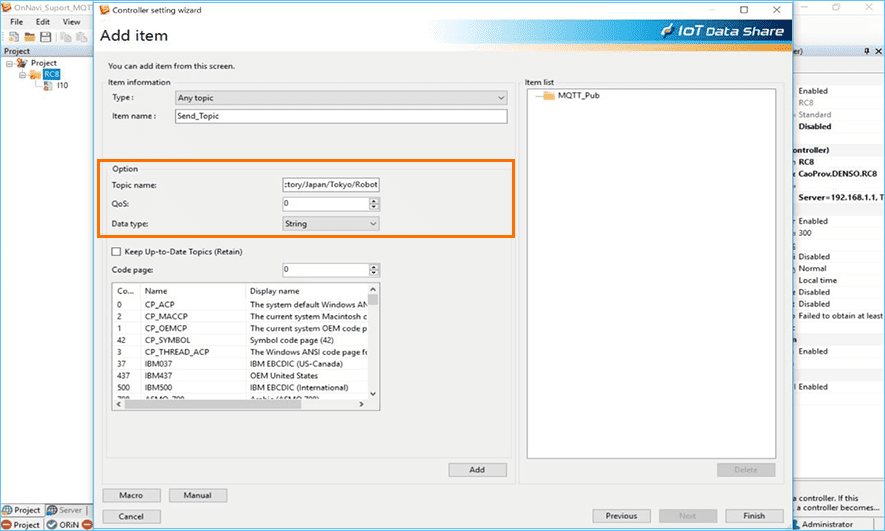Select RC8 node in Project tree
This screenshot has width=885, height=531.
(x=51, y=74)
